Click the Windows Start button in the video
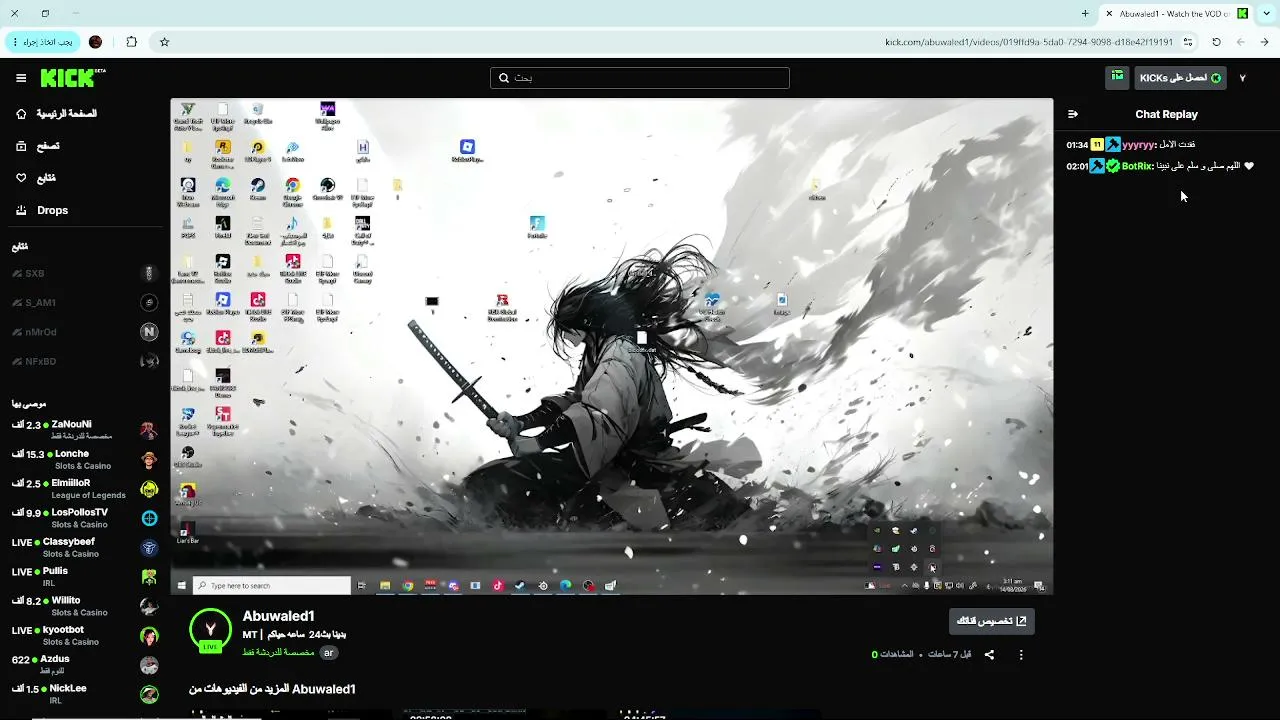This screenshot has height=720, width=1280. point(181,586)
